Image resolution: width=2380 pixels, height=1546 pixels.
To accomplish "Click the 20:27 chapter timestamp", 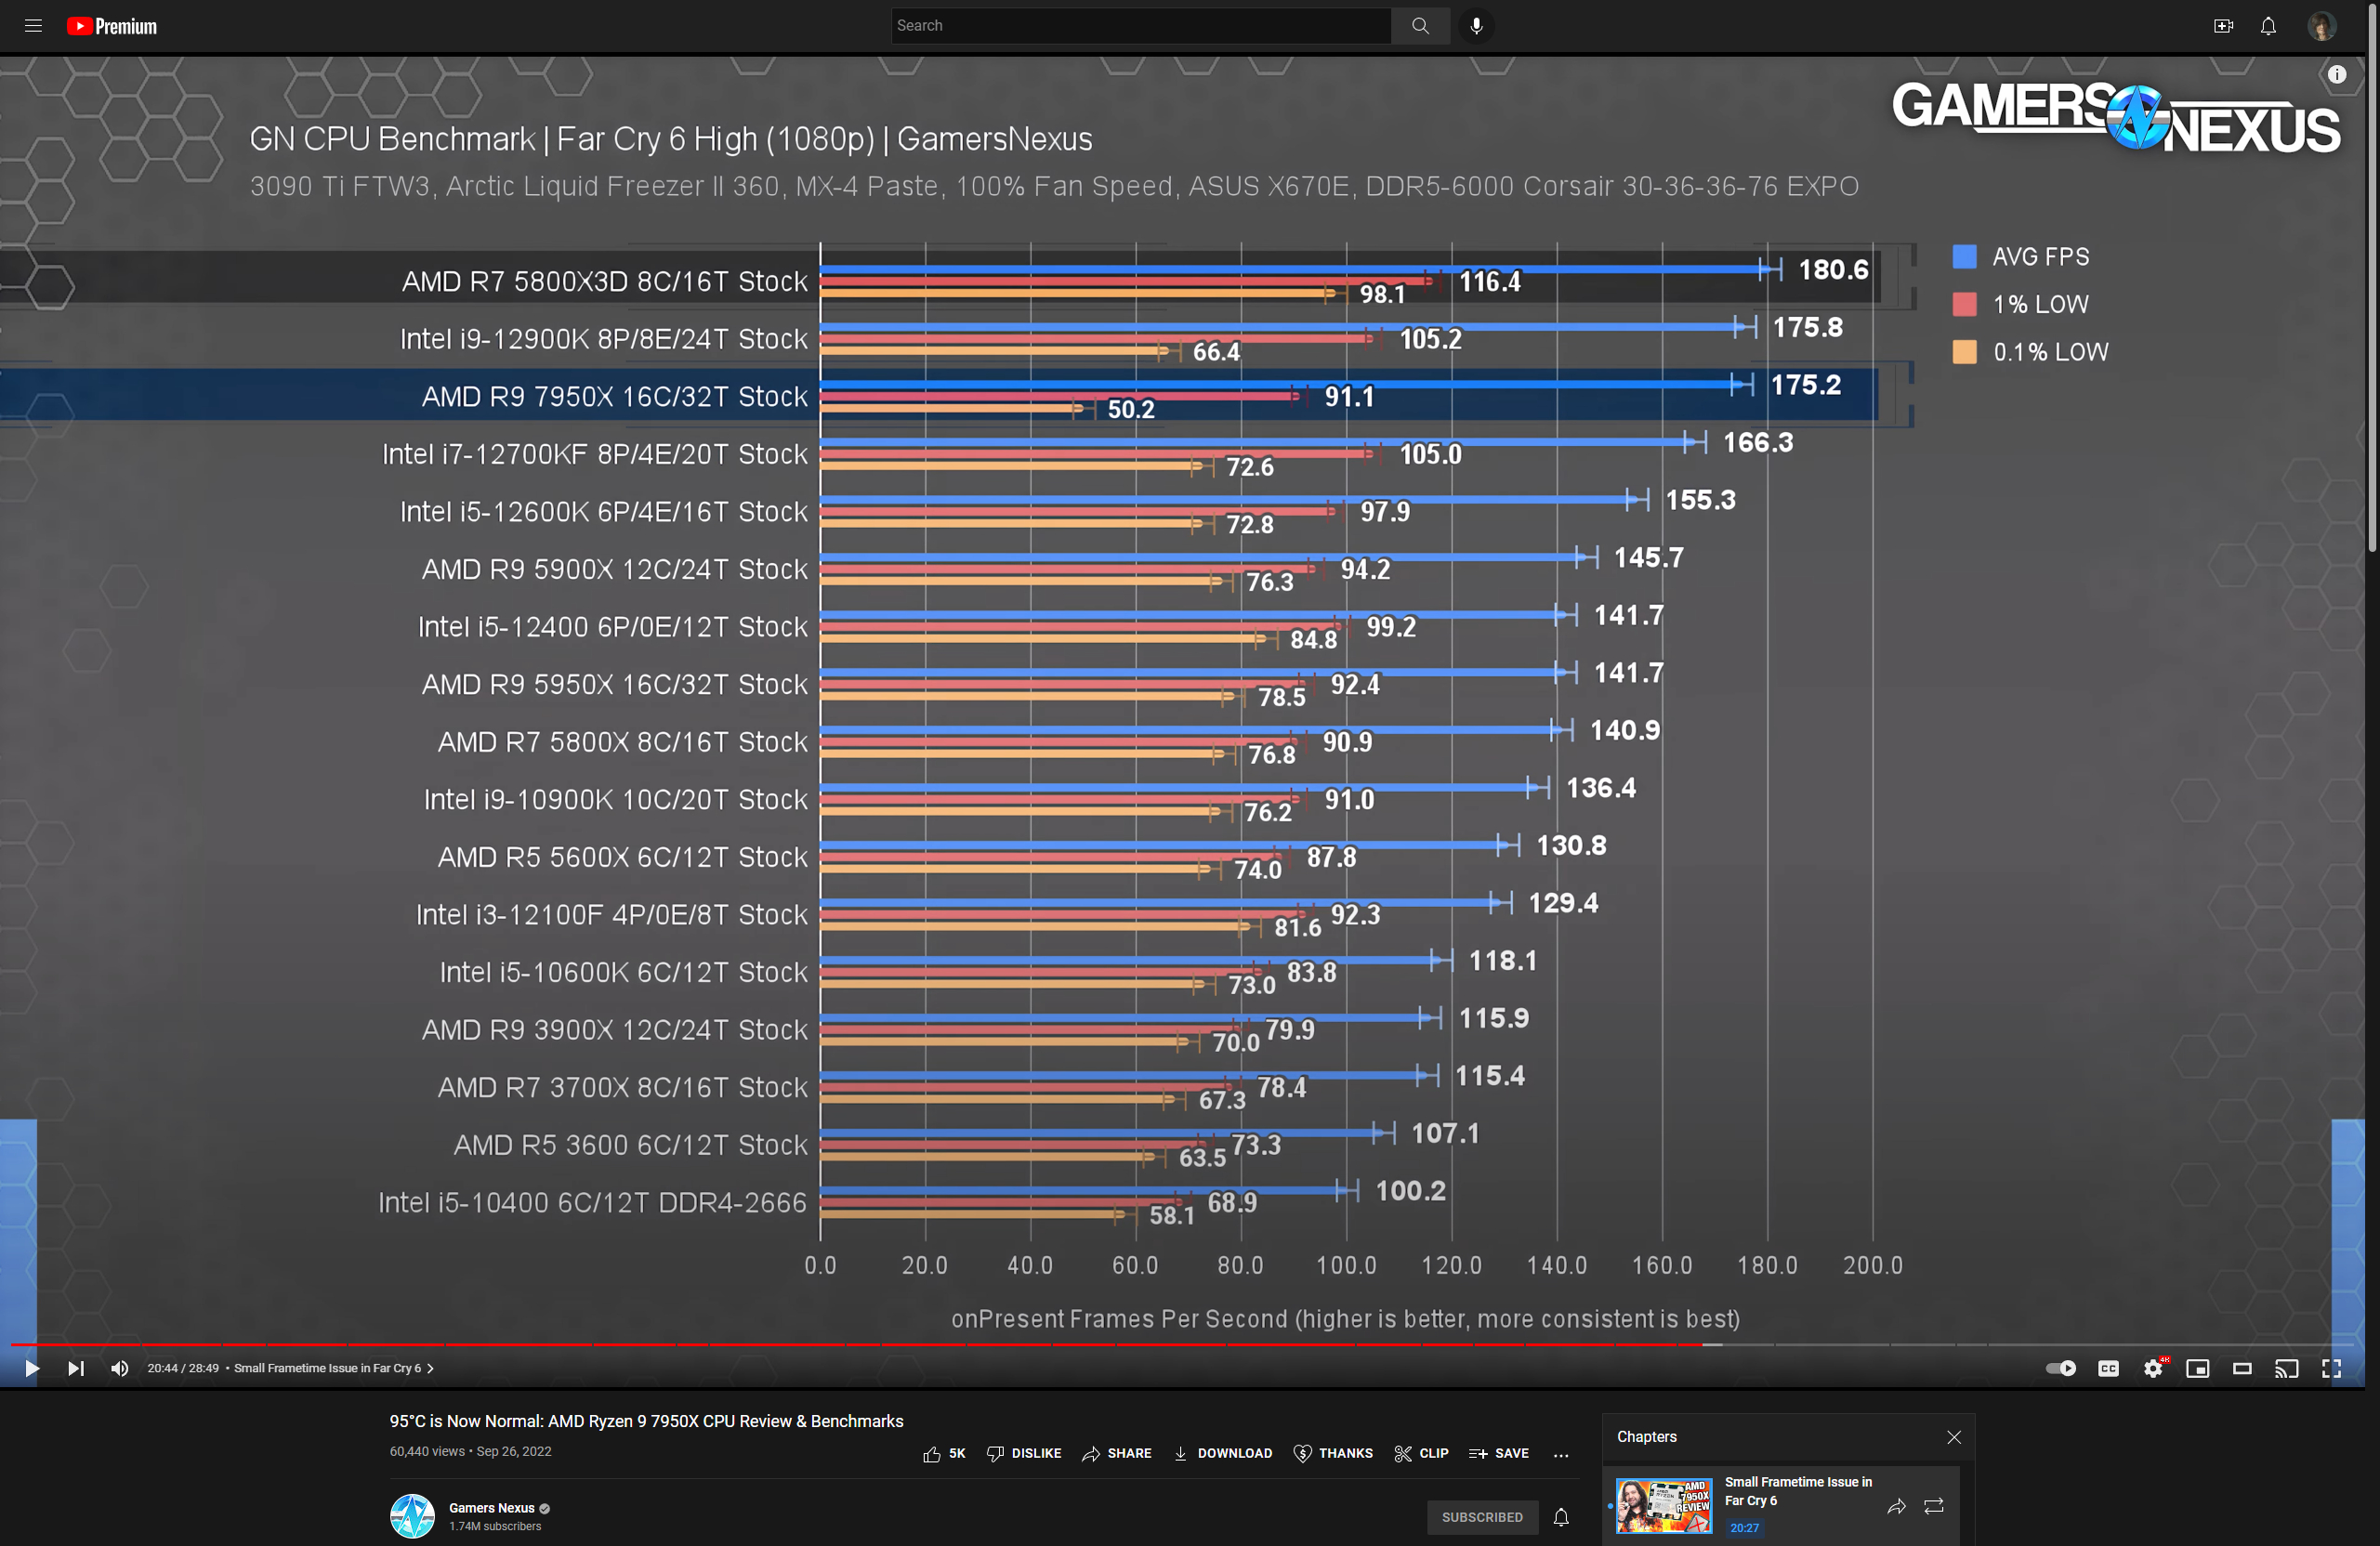I will tap(1744, 1528).
